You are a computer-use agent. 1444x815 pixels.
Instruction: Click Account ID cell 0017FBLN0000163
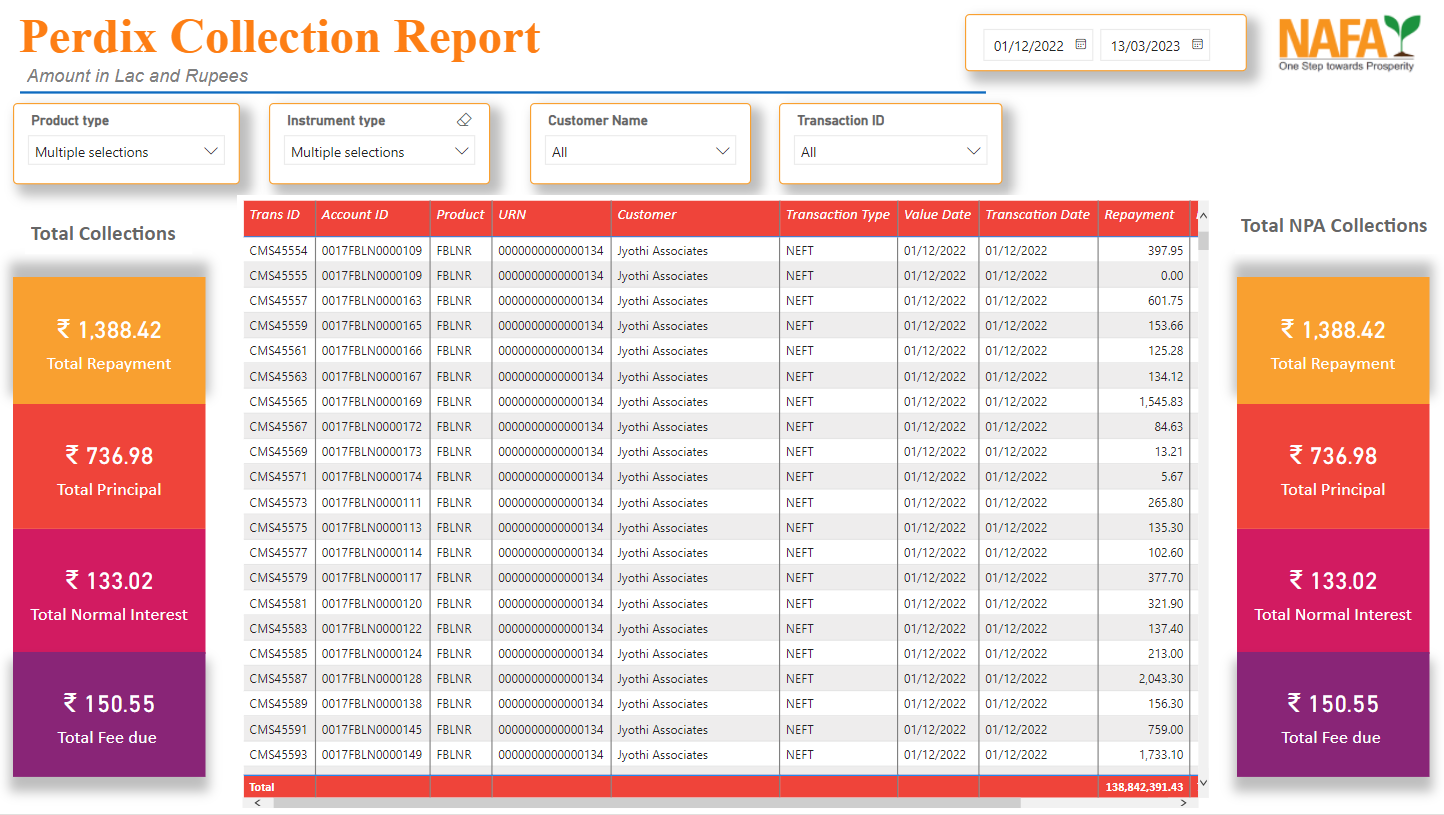pyautogui.click(x=372, y=301)
